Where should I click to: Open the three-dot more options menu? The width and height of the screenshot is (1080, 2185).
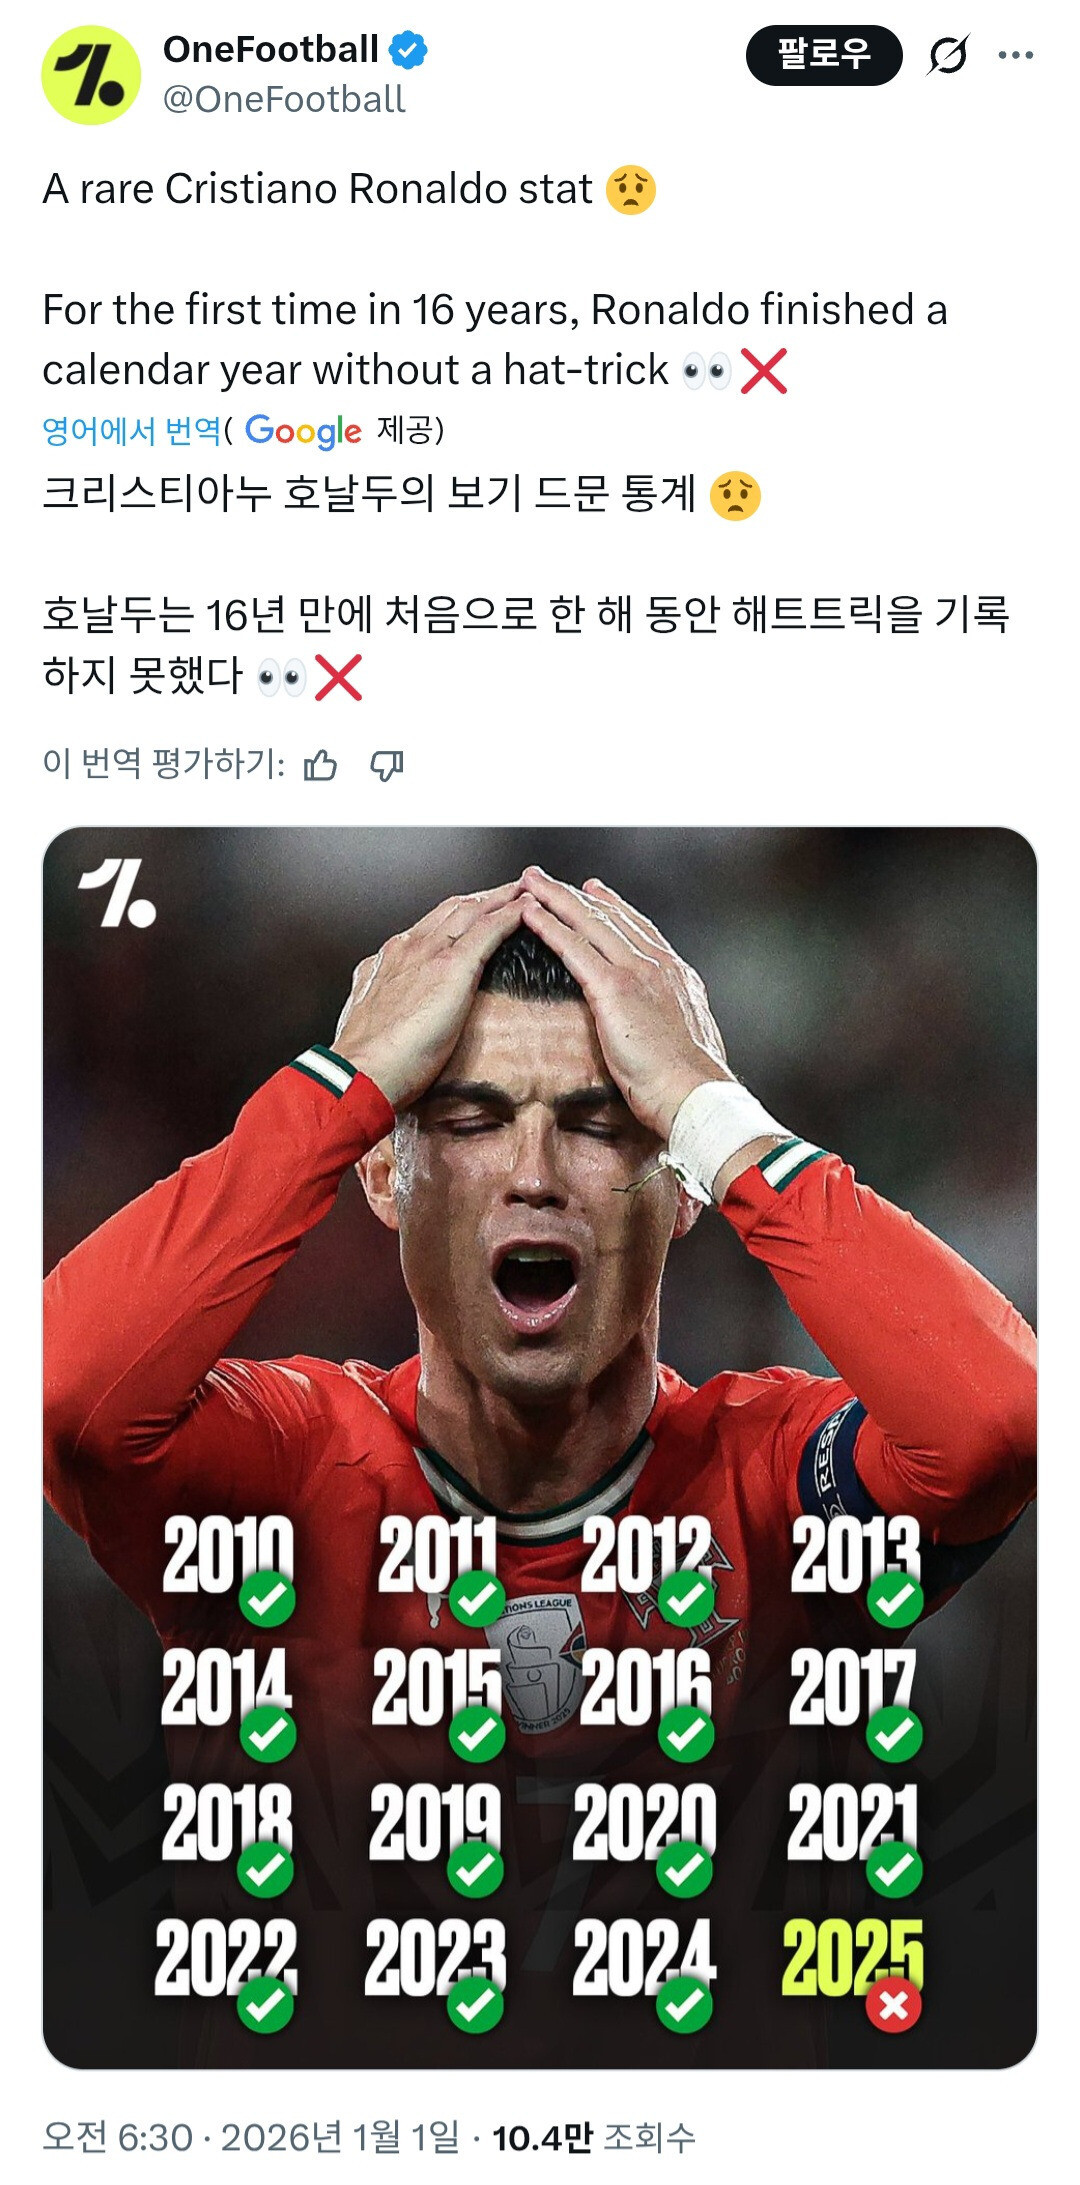tap(1015, 55)
